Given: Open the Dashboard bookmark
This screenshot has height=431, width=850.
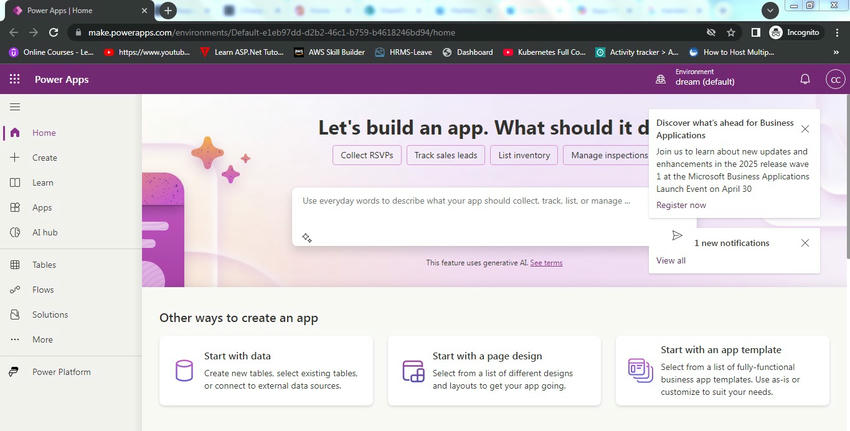Looking at the screenshot, I should click(x=468, y=52).
